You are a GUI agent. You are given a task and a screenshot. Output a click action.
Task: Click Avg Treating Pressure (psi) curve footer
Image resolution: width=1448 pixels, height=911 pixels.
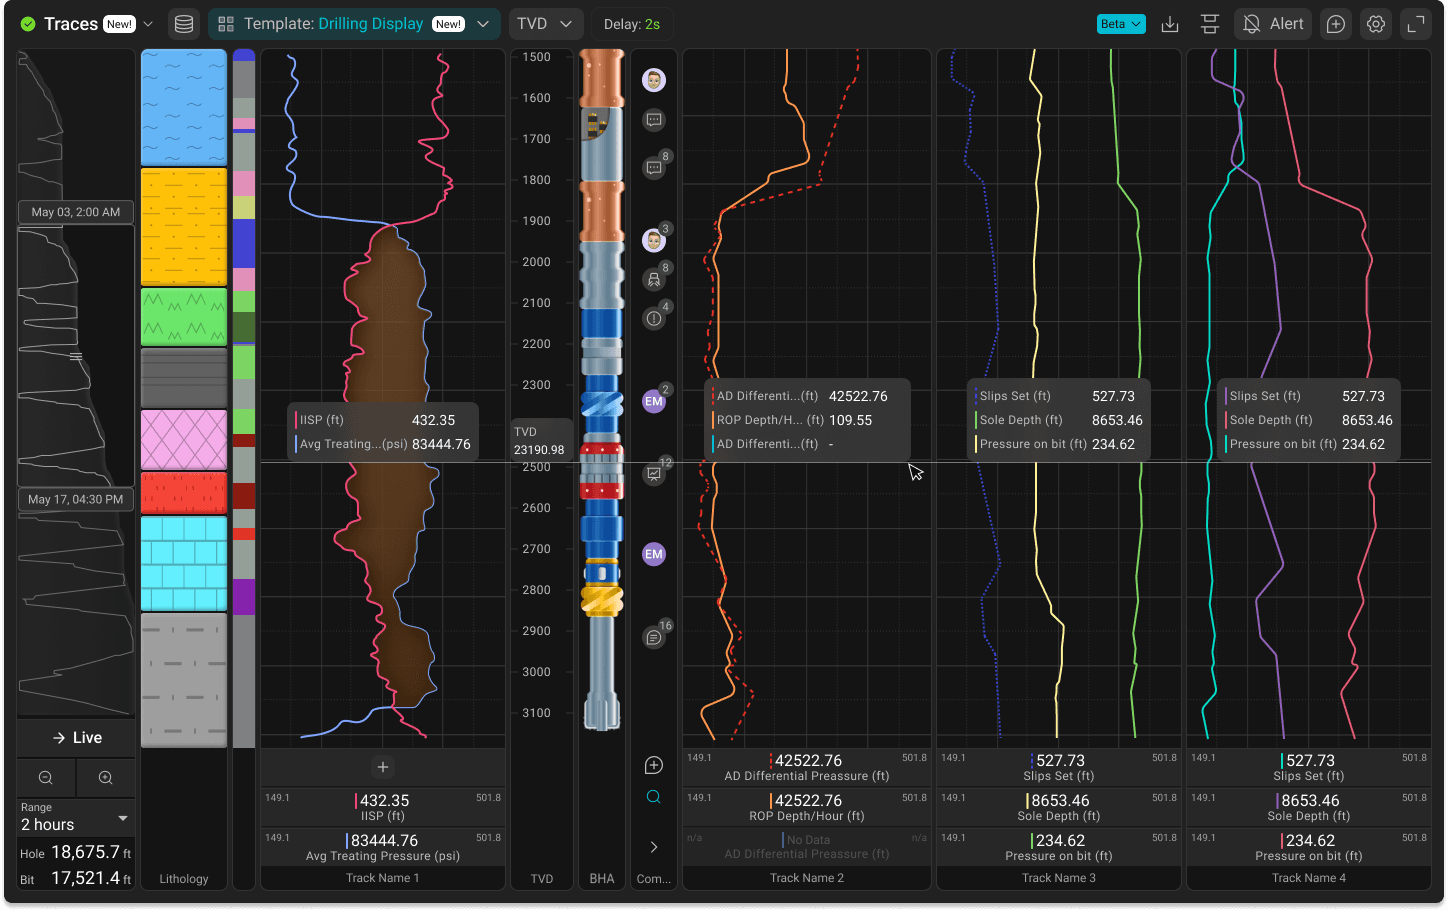[x=383, y=847]
